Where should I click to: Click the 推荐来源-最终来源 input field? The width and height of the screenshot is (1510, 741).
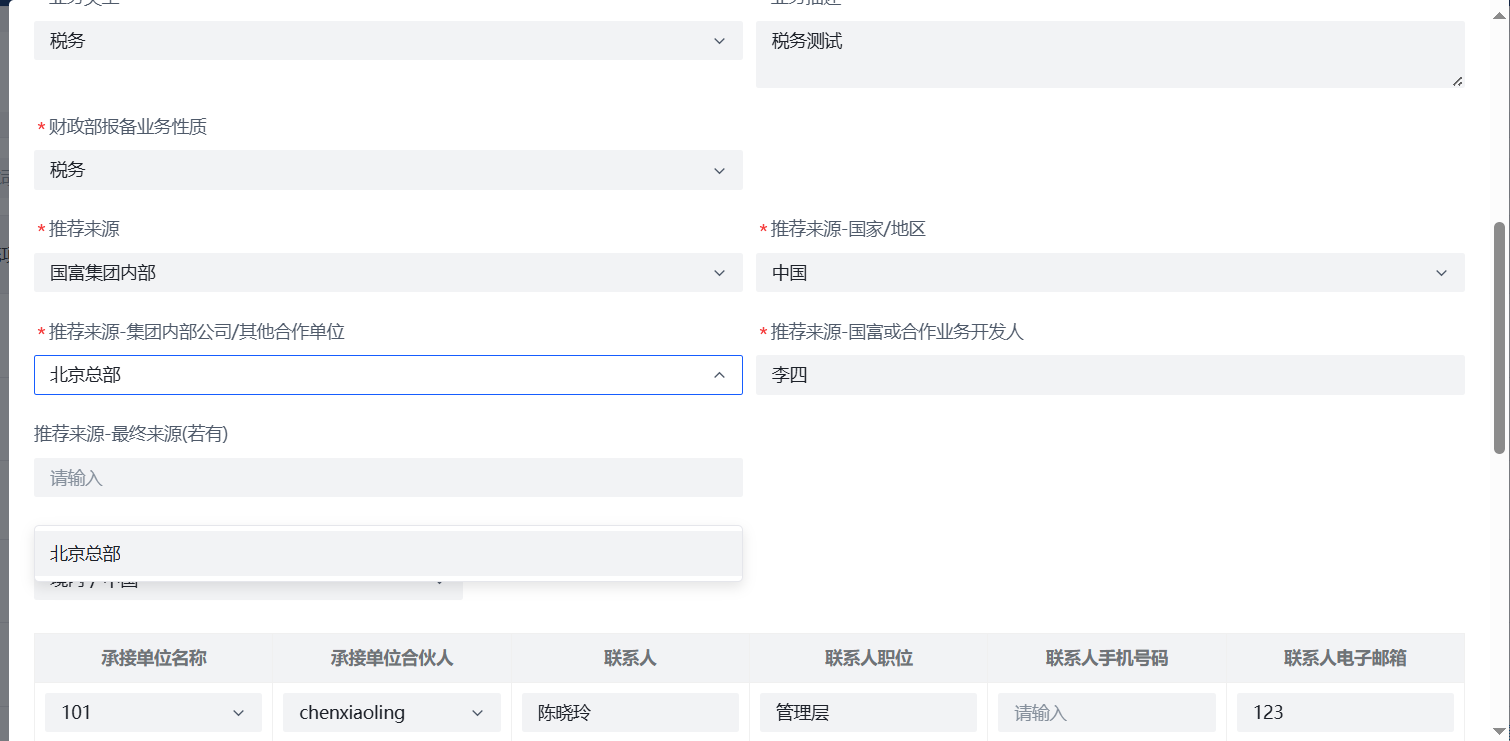point(387,478)
